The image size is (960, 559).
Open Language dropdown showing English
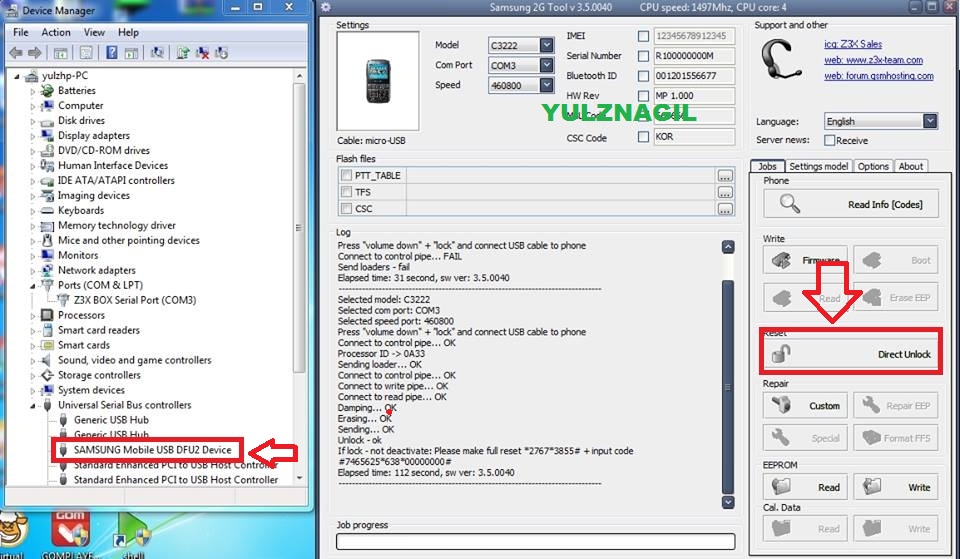click(930, 121)
